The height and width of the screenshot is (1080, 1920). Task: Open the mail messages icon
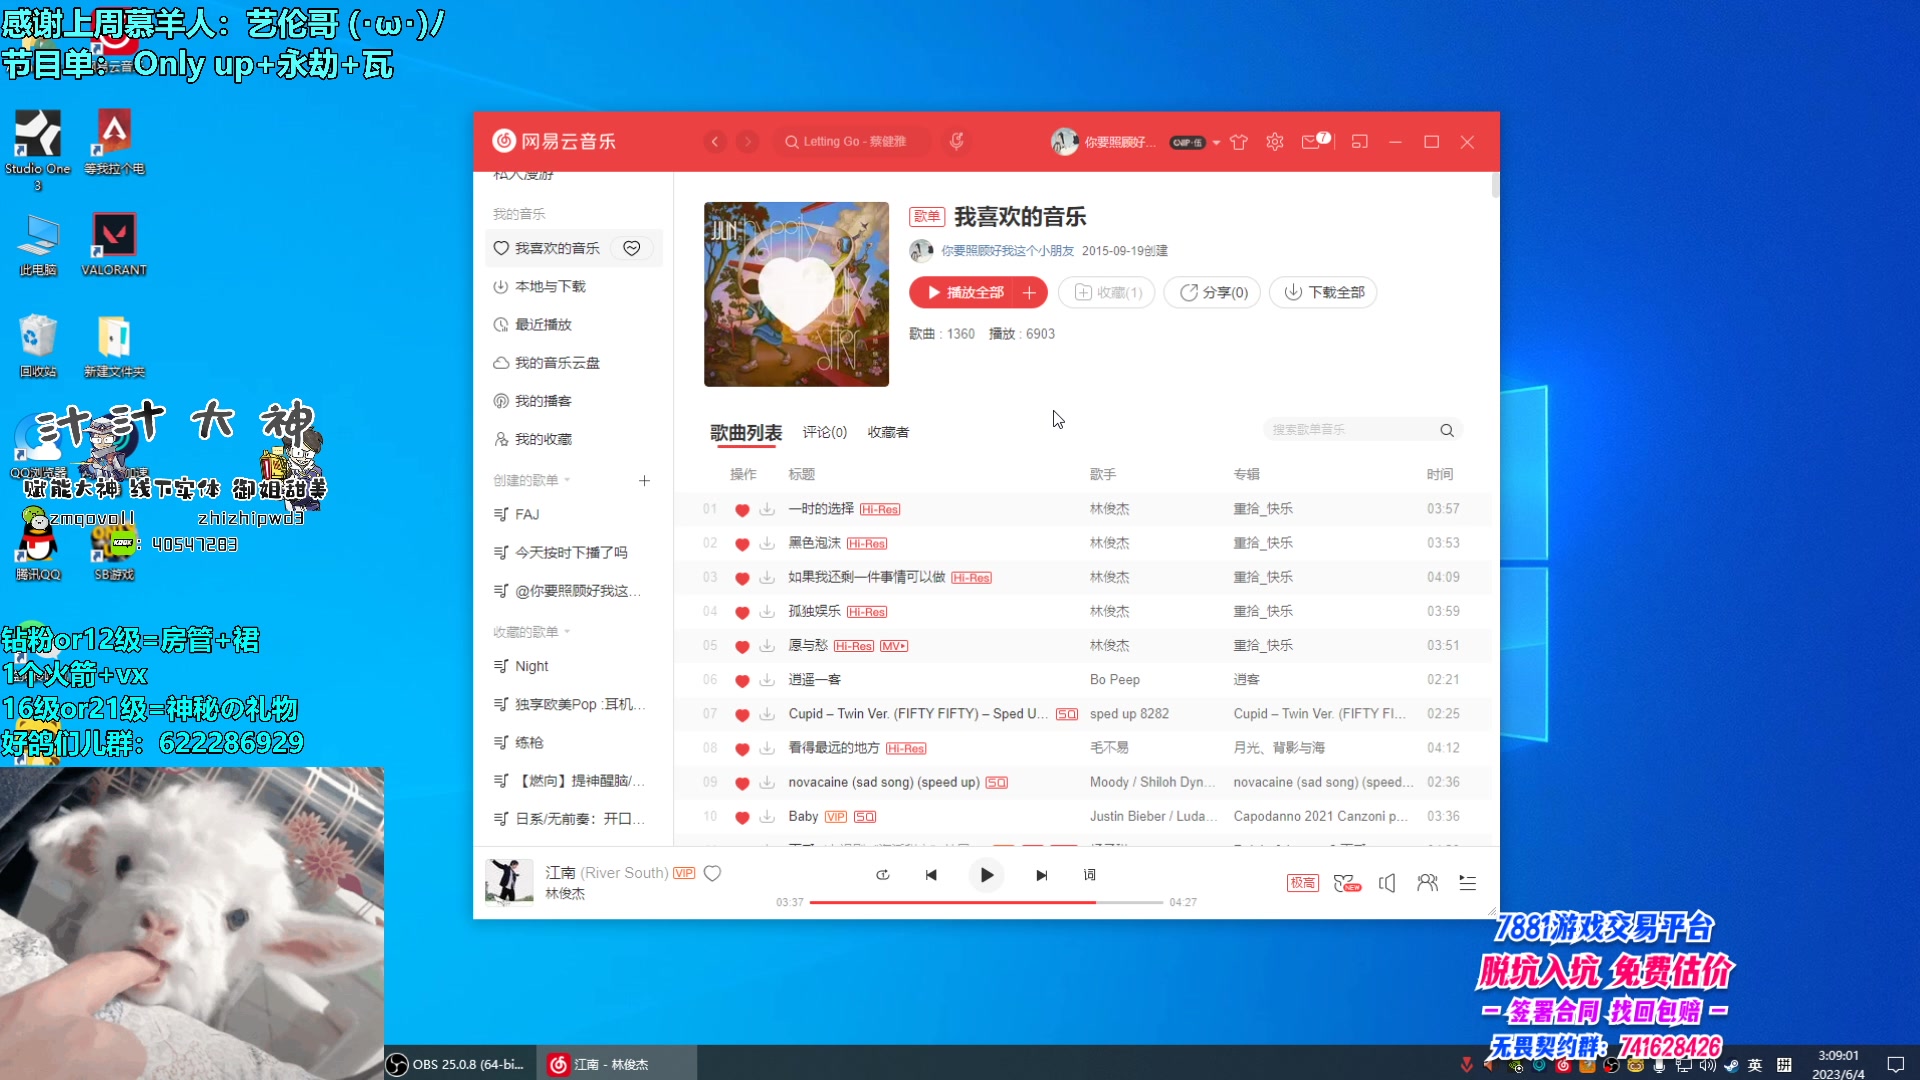(1311, 142)
